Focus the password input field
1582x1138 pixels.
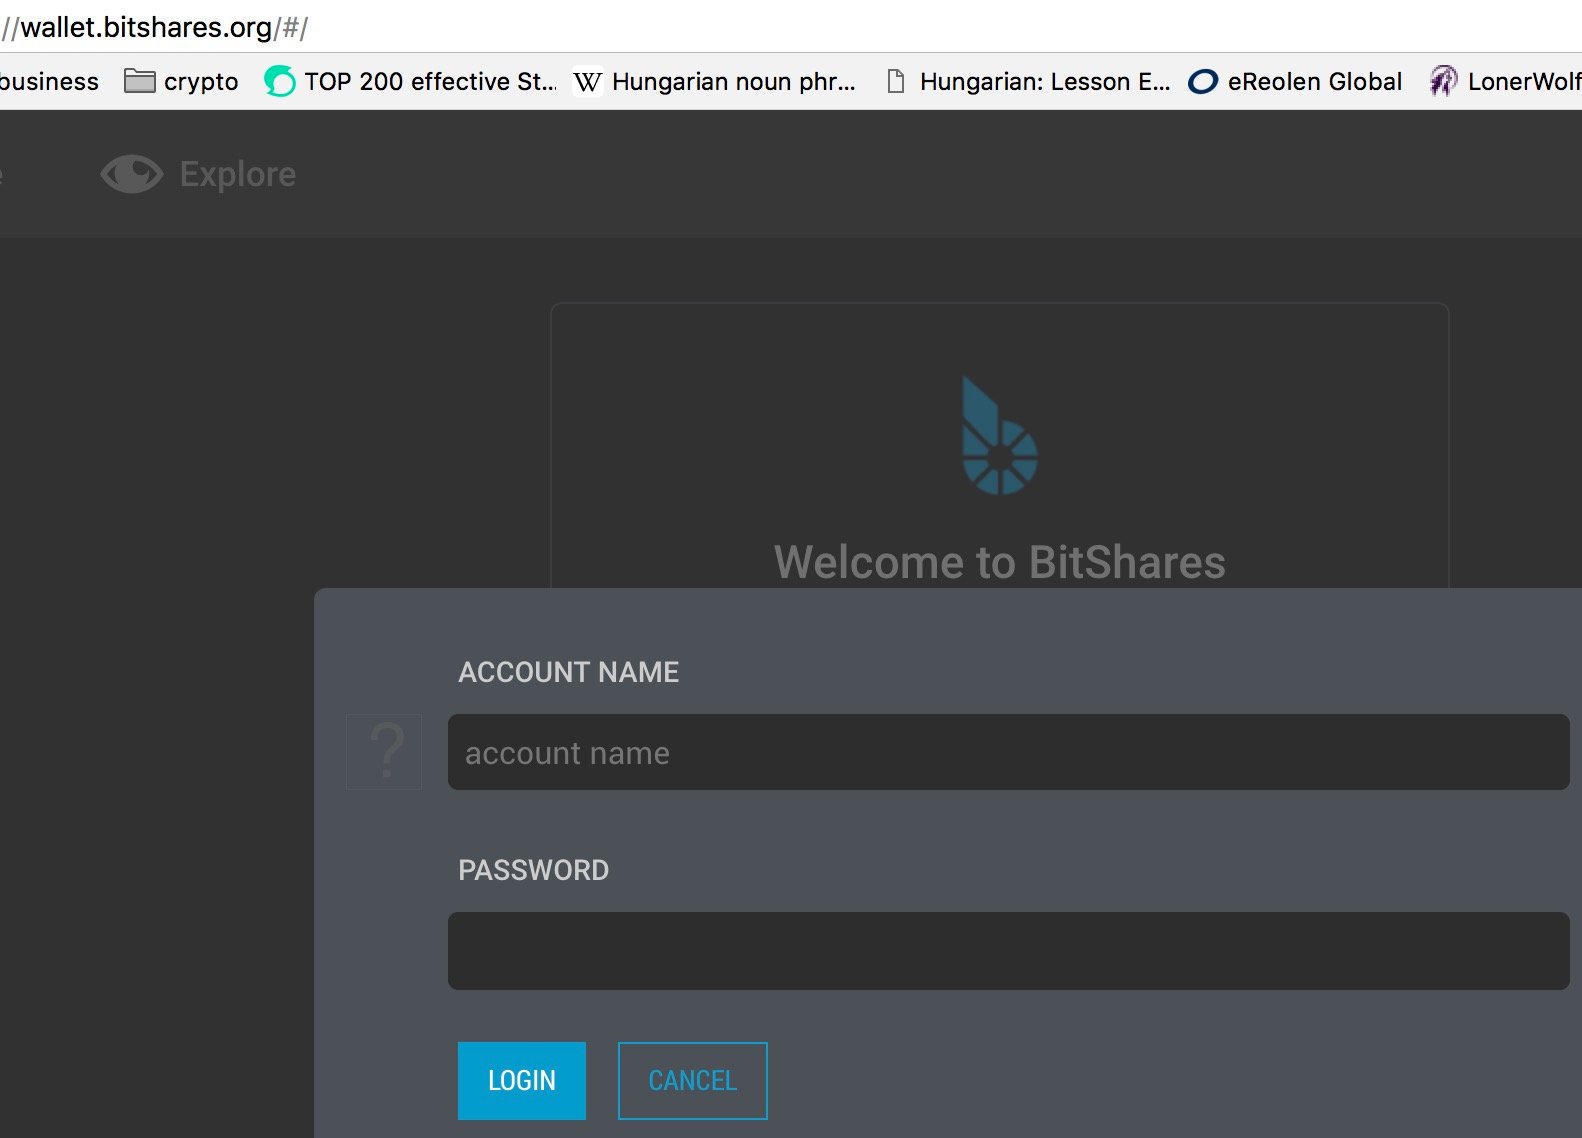(x=1008, y=951)
